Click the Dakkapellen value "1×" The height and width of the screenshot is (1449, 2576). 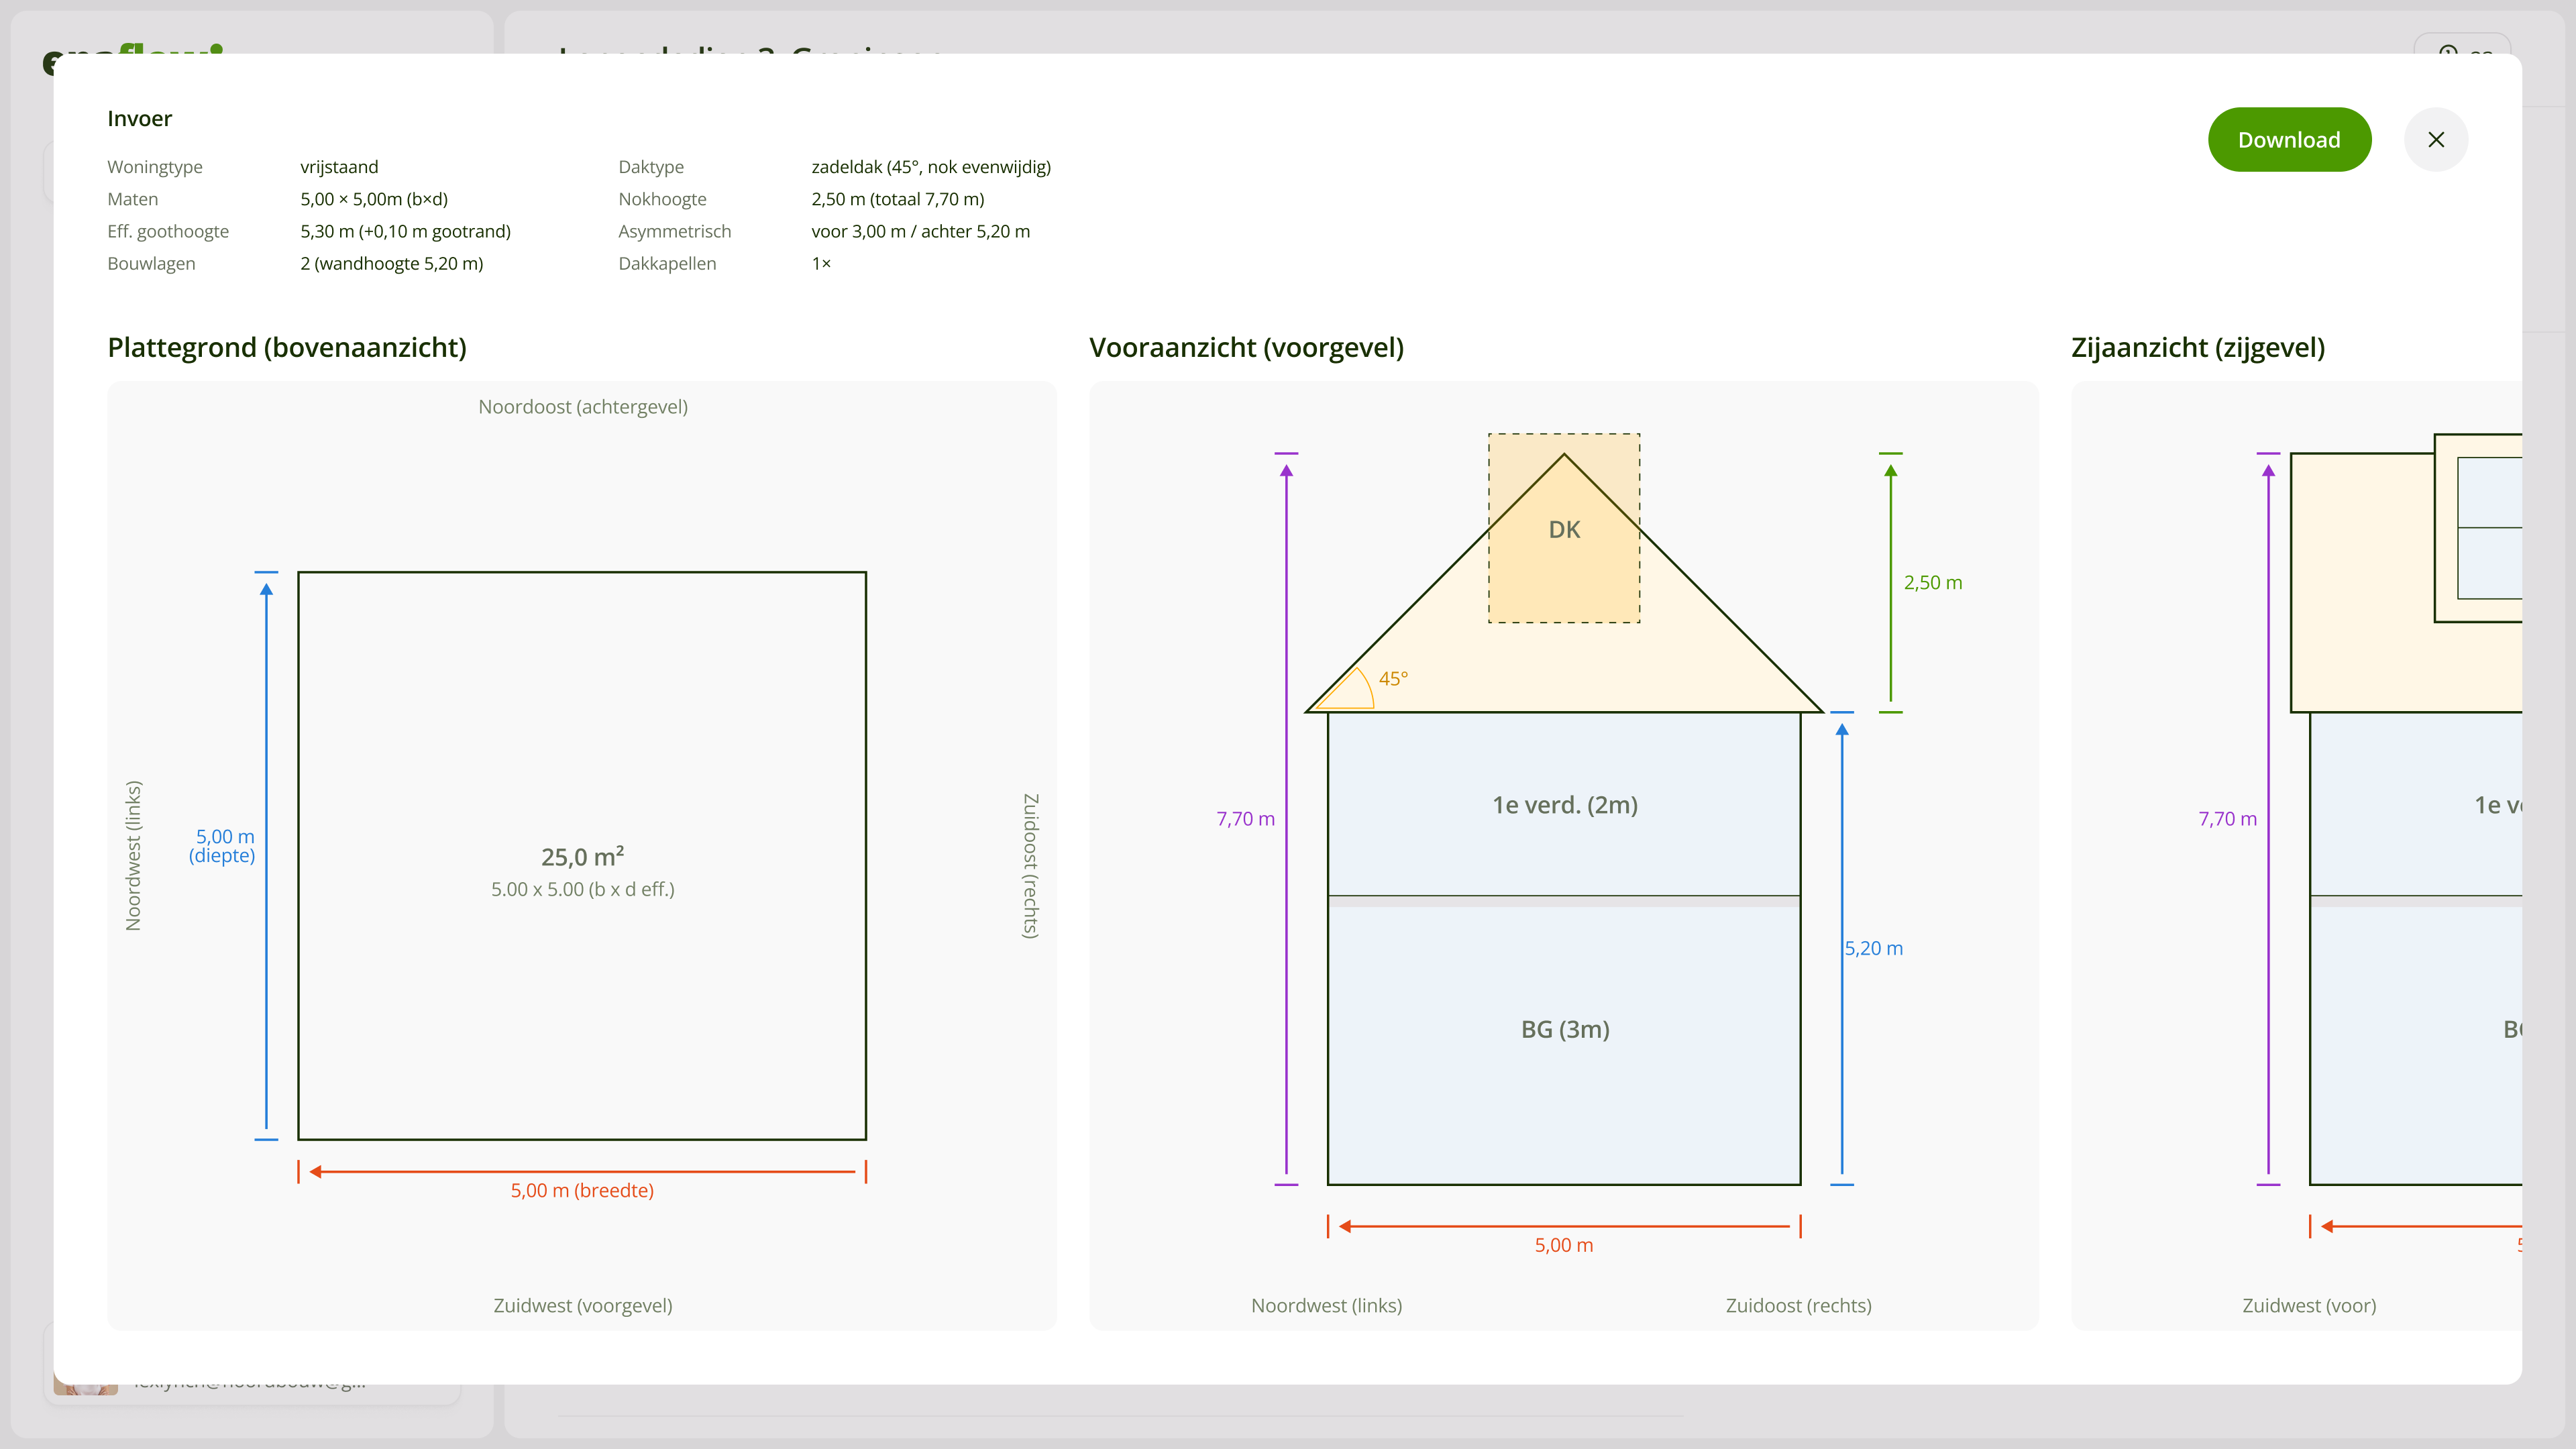(x=821, y=264)
